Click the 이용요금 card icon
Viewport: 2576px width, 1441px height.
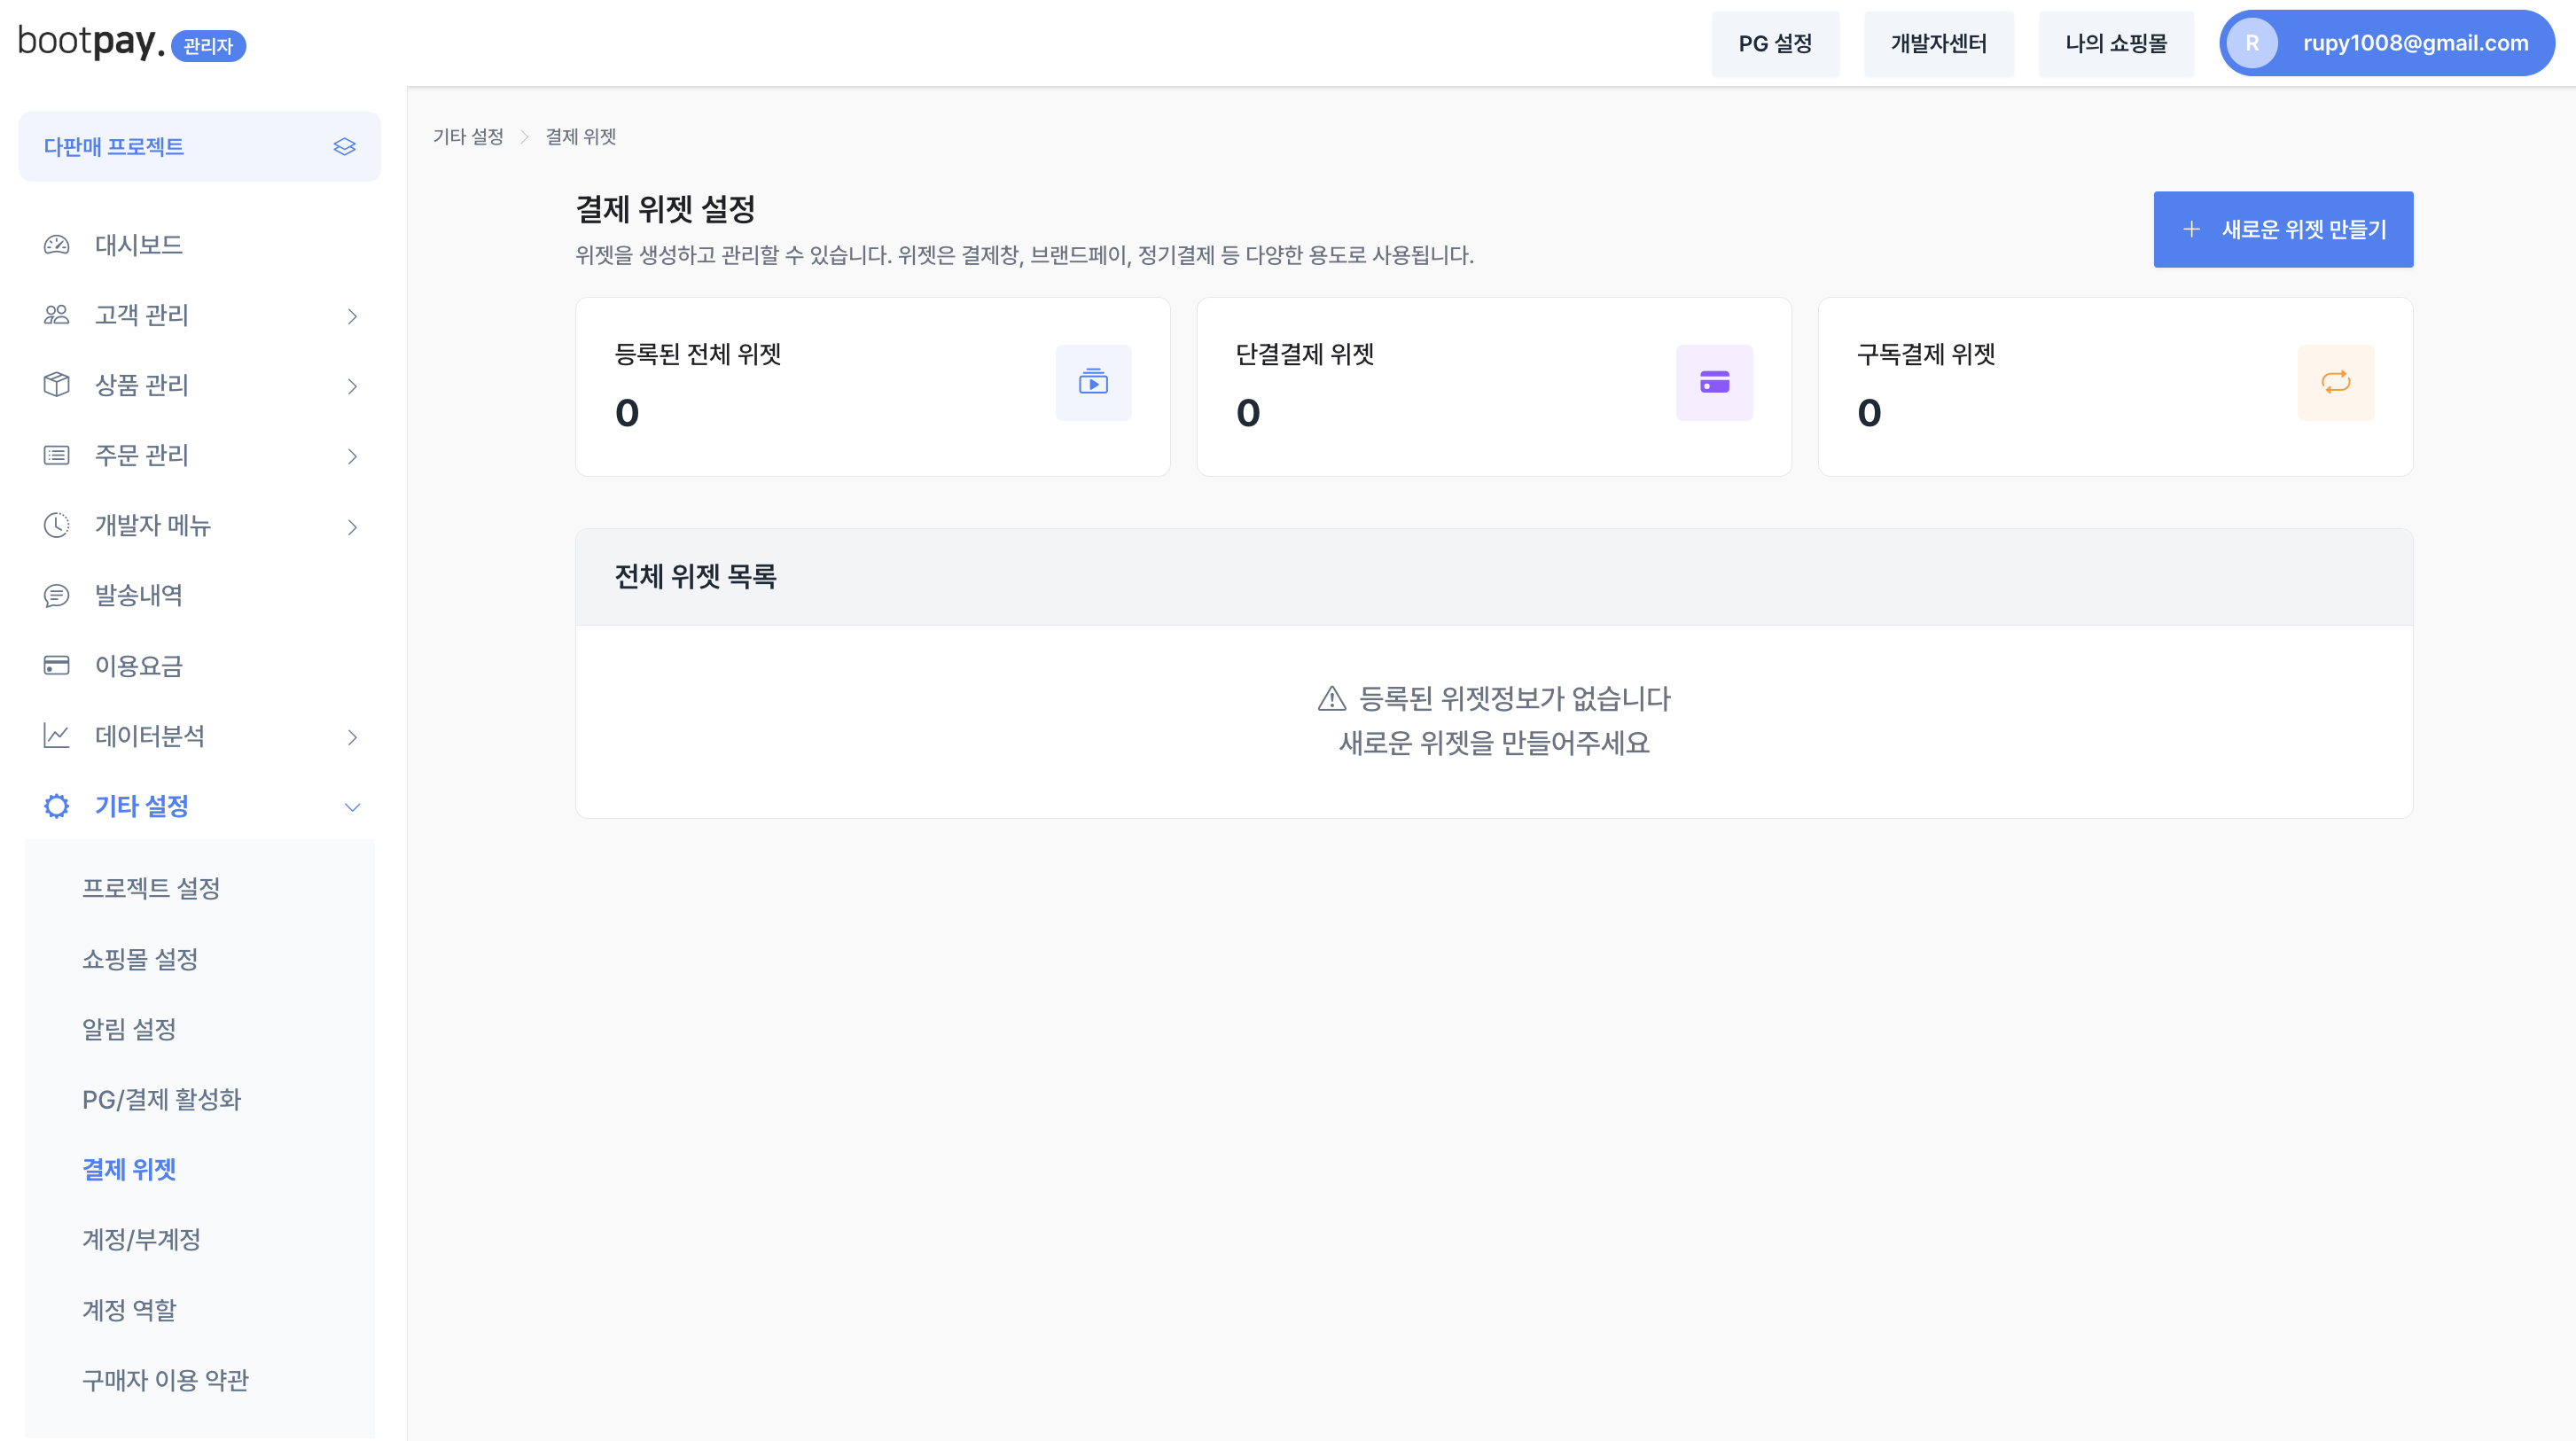pos(56,666)
